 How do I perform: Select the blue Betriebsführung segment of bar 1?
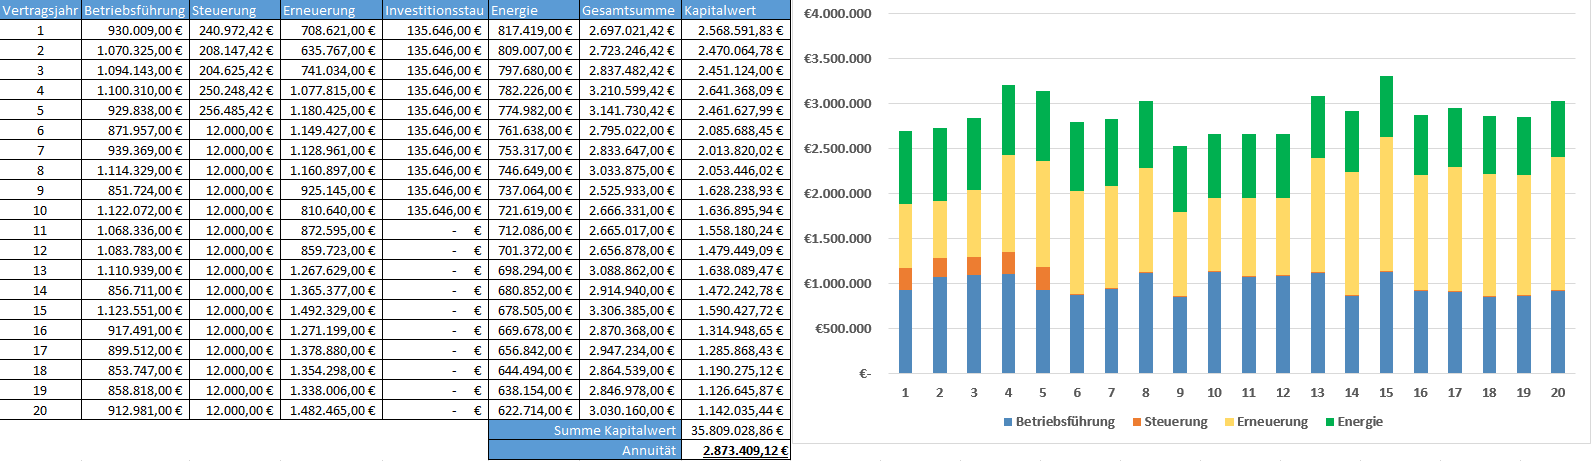[x=905, y=330]
